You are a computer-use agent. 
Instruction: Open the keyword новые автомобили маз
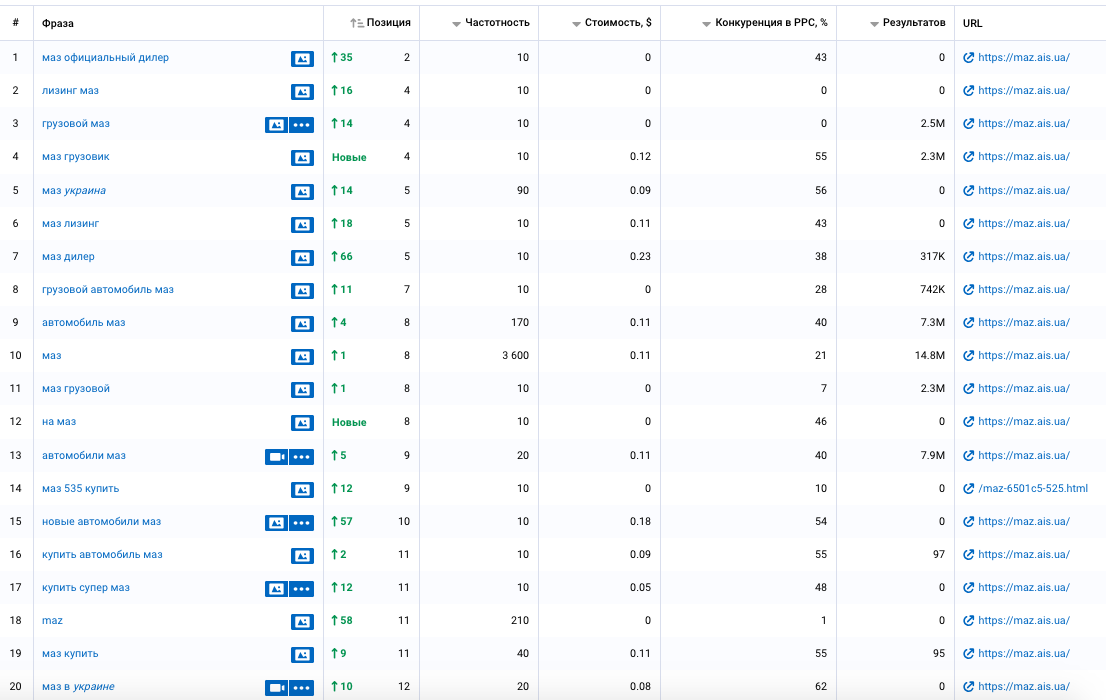pyautogui.click(x=102, y=521)
